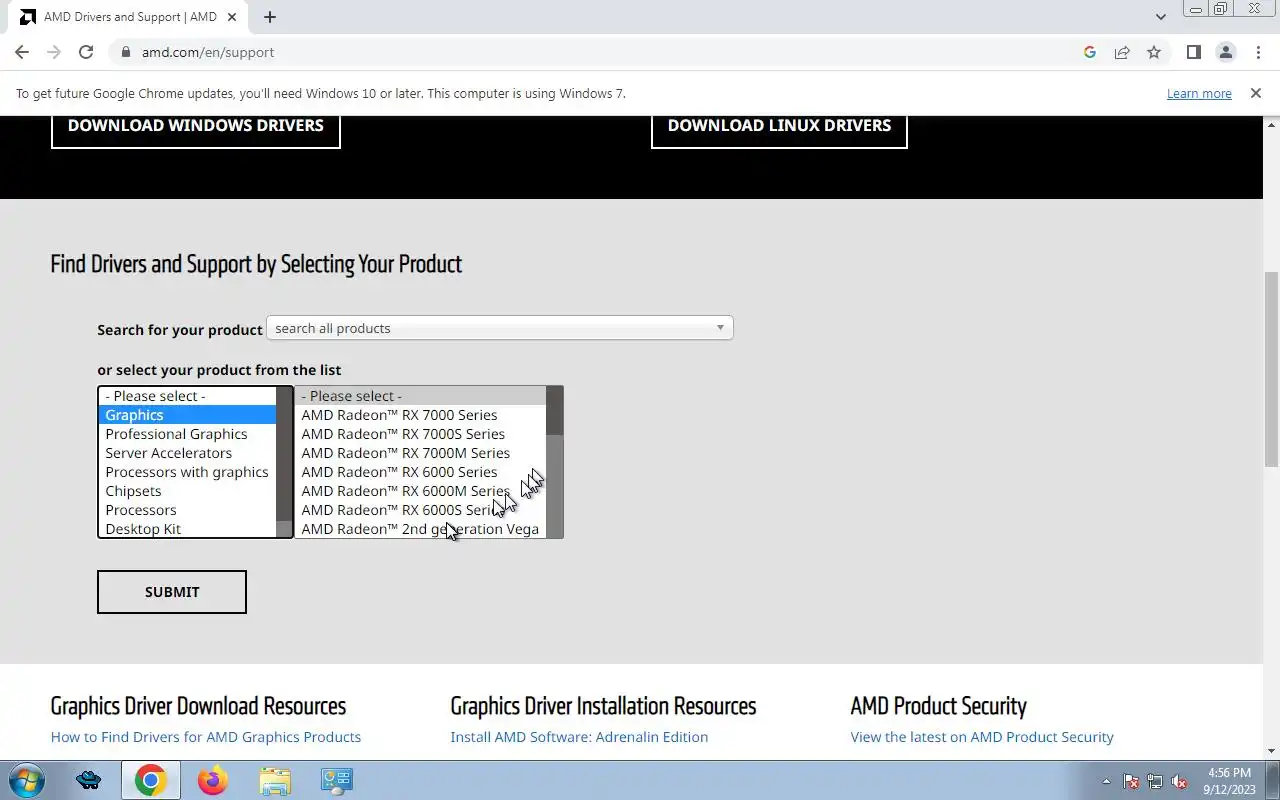Viewport: 1280px width, 800px height.
Task: Select Processors with graphics category
Action: click(187, 472)
